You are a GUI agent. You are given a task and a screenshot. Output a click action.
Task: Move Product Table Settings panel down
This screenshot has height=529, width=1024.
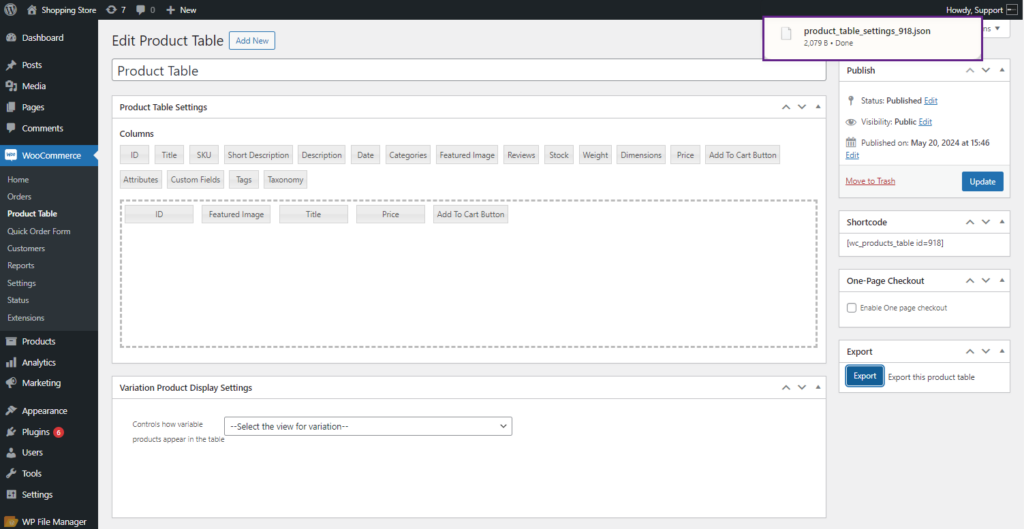[x=802, y=107]
